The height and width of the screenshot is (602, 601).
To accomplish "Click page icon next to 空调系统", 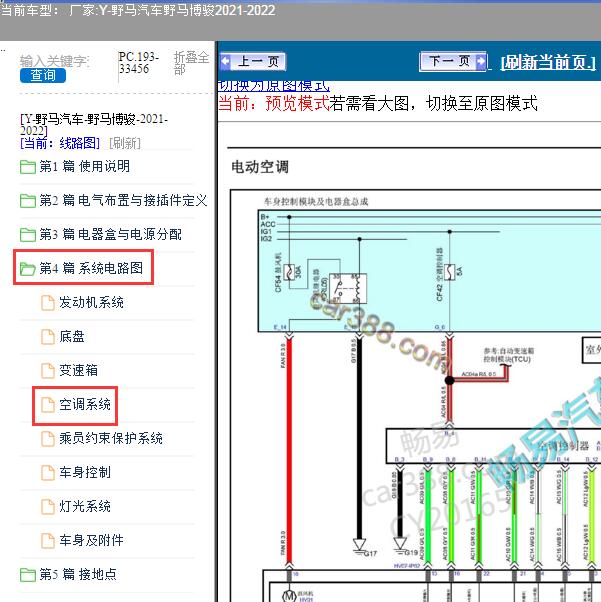I will click(48, 405).
